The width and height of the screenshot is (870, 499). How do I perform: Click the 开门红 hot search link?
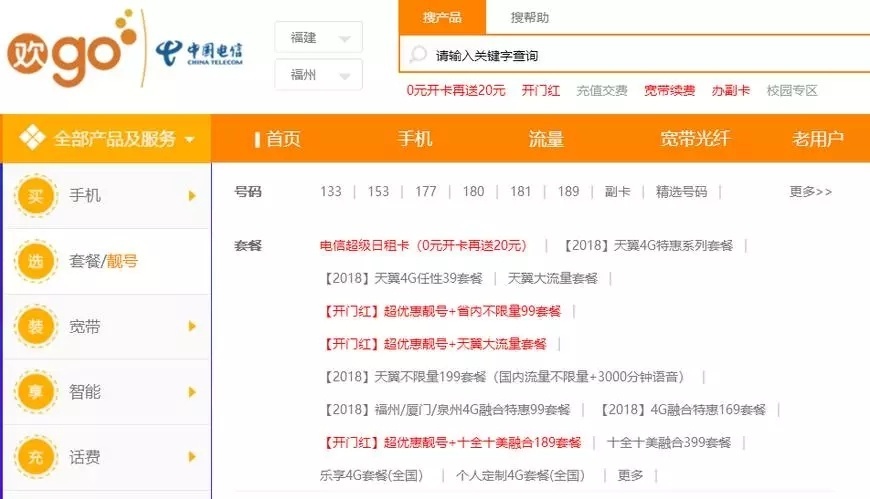(540, 90)
